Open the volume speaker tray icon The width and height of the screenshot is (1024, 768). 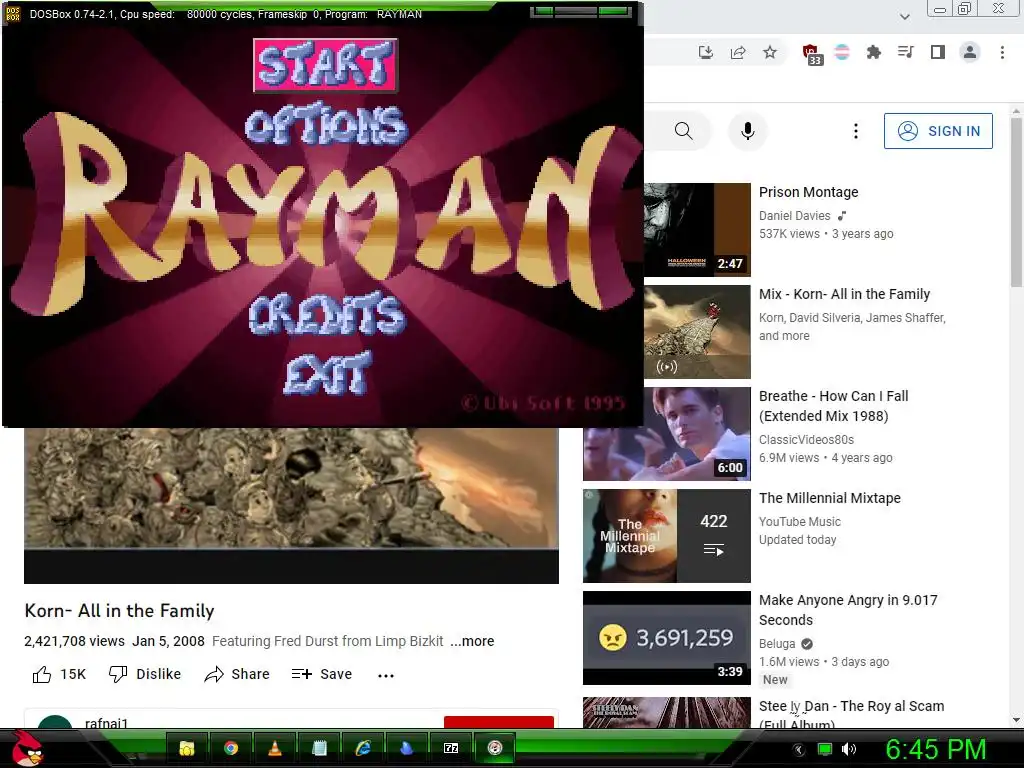(849, 750)
